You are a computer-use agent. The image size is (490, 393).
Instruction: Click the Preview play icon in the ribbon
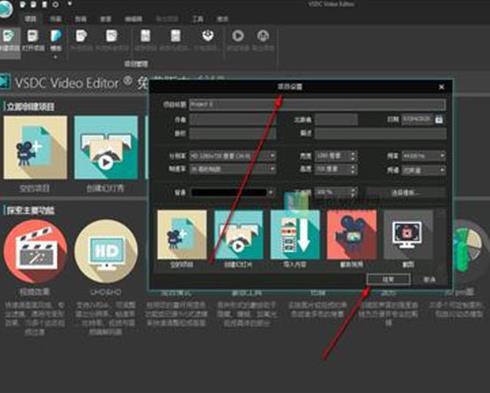238,36
